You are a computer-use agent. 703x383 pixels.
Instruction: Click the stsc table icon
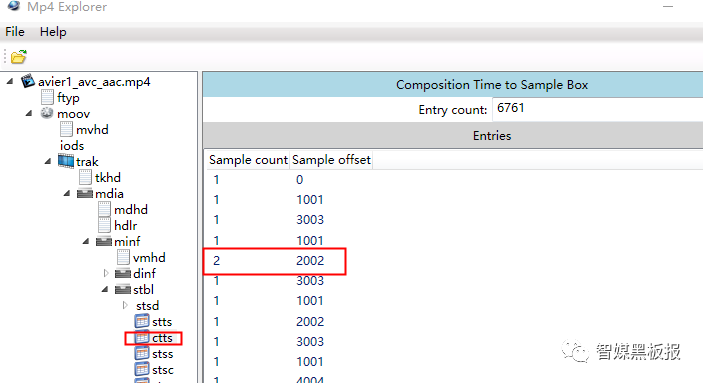click(x=142, y=370)
